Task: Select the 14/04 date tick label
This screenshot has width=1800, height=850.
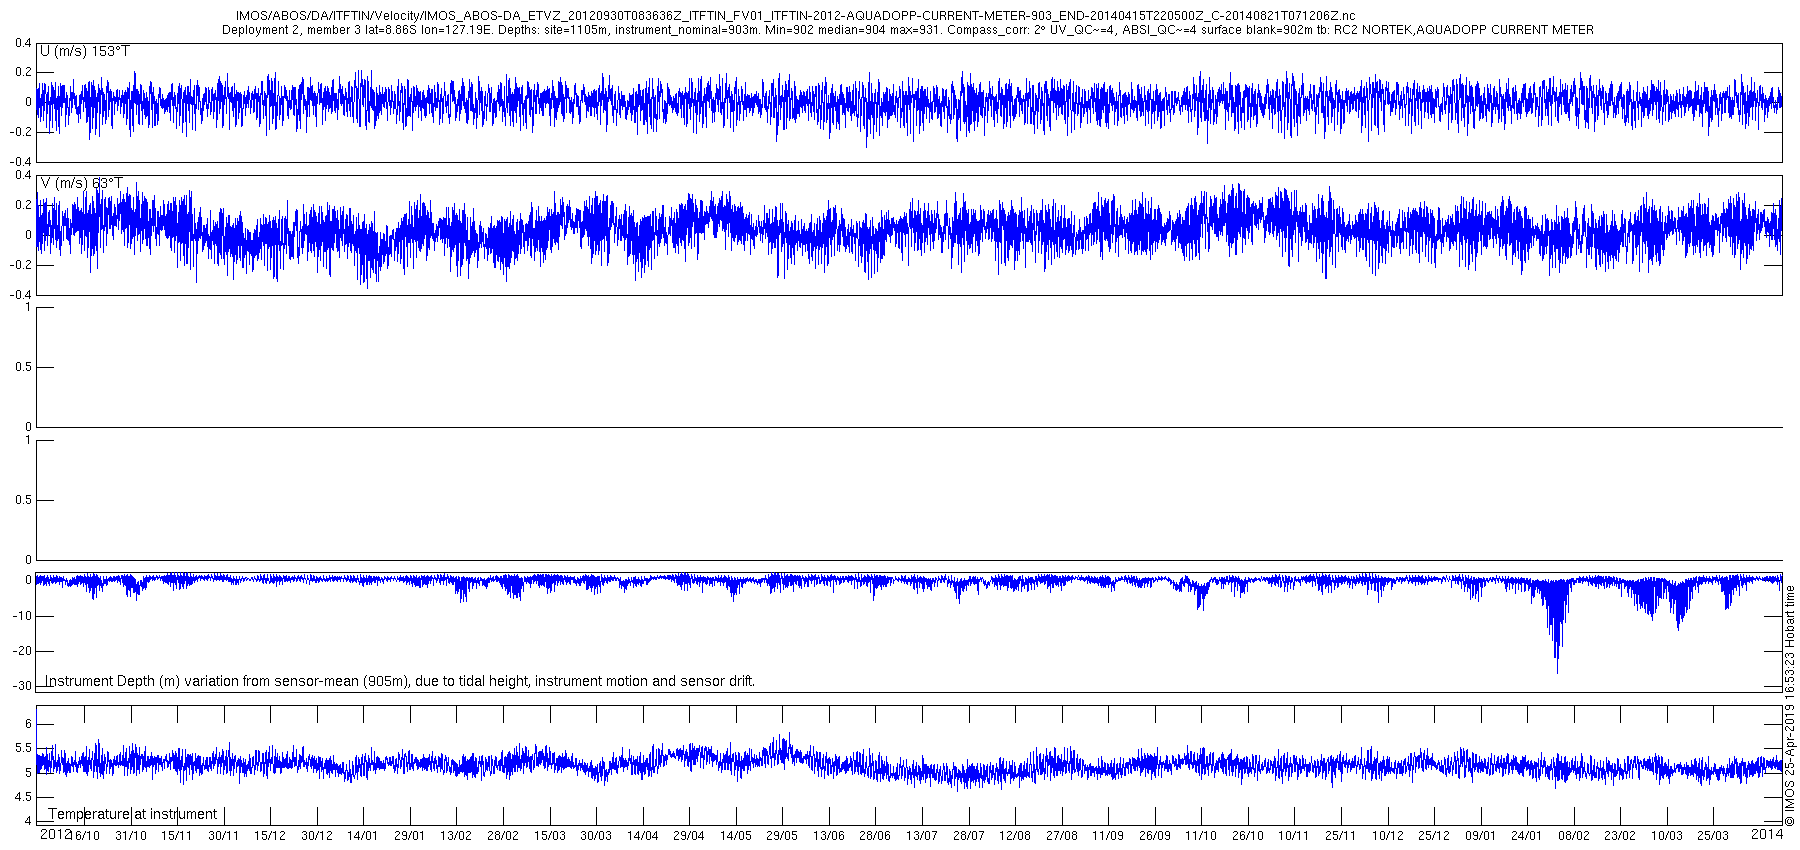Action: (642, 836)
